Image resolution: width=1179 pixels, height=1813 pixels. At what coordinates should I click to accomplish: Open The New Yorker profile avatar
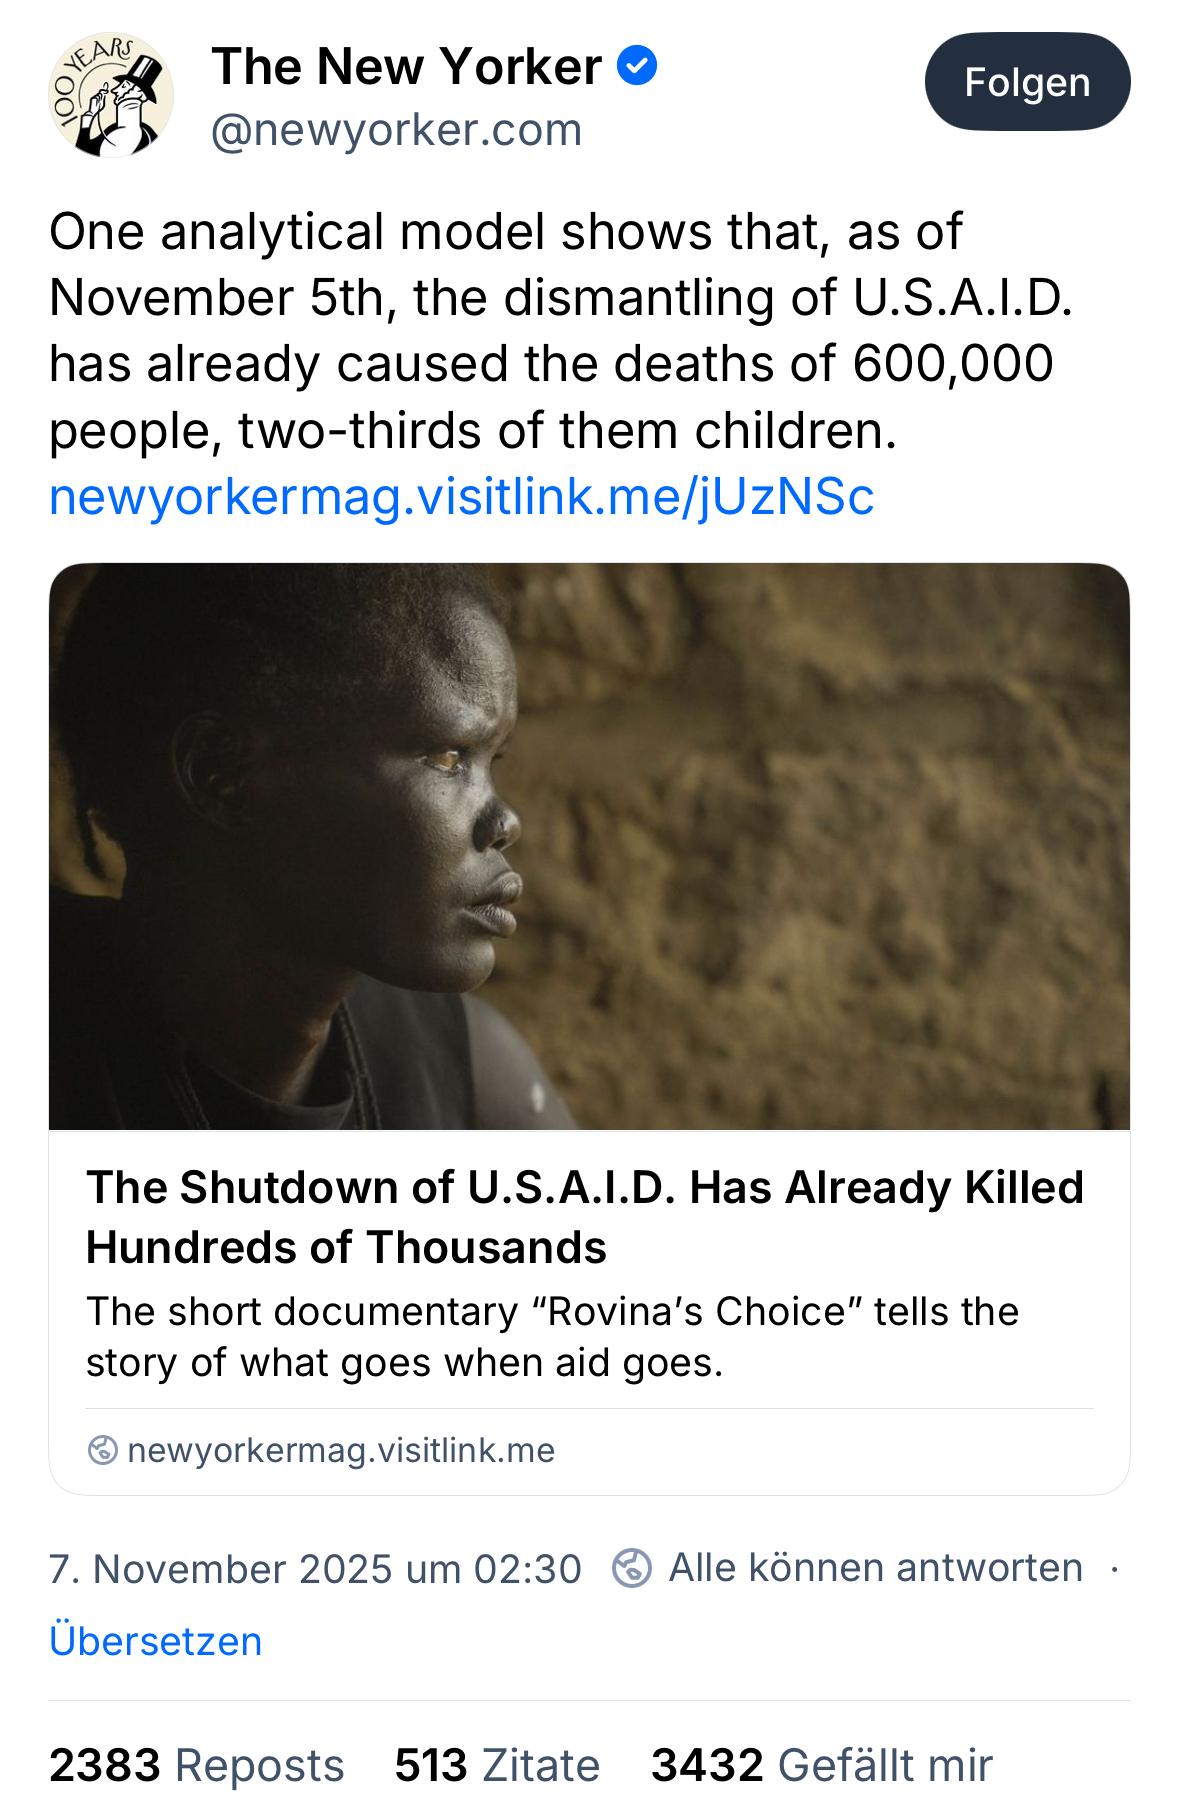(111, 96)
